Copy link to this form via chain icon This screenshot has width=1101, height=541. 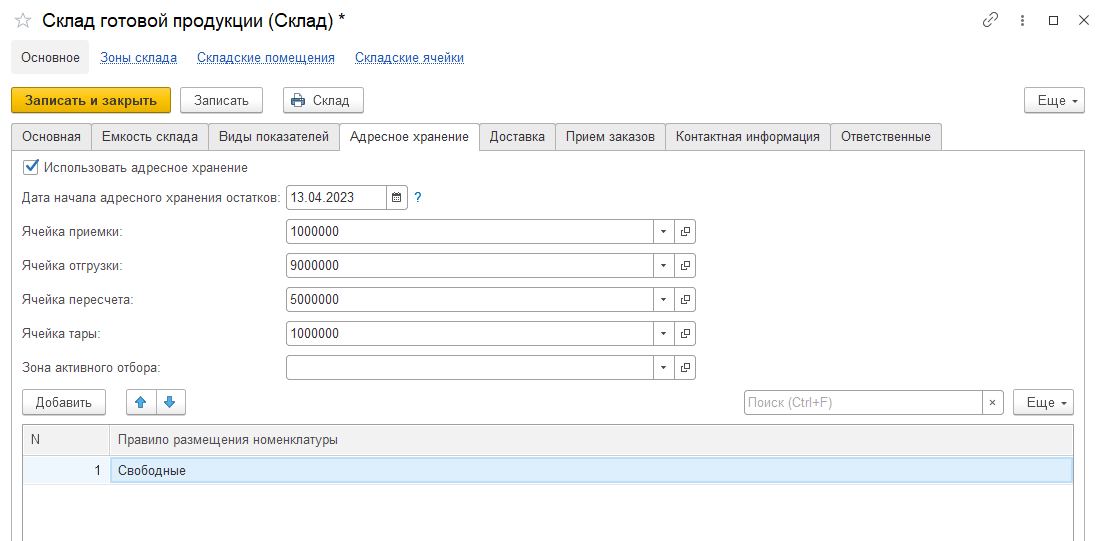(991, 20)
